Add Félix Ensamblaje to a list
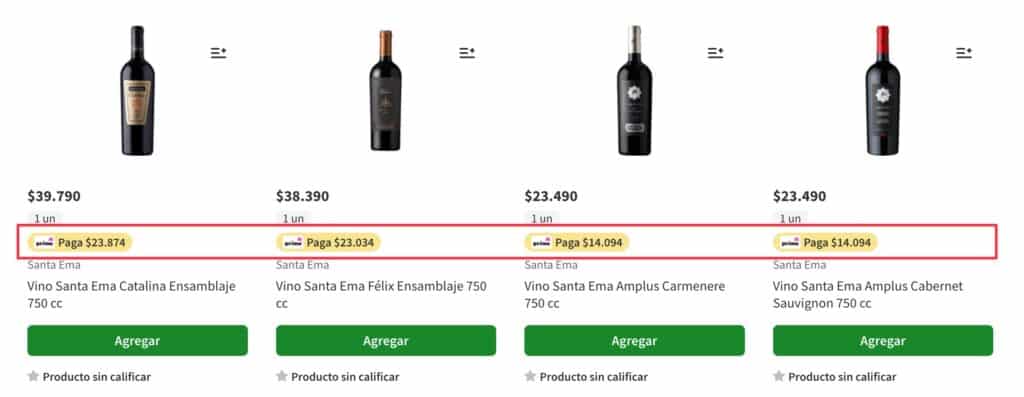Screen dimensions: 1024x397 click(x=467, y=53)
